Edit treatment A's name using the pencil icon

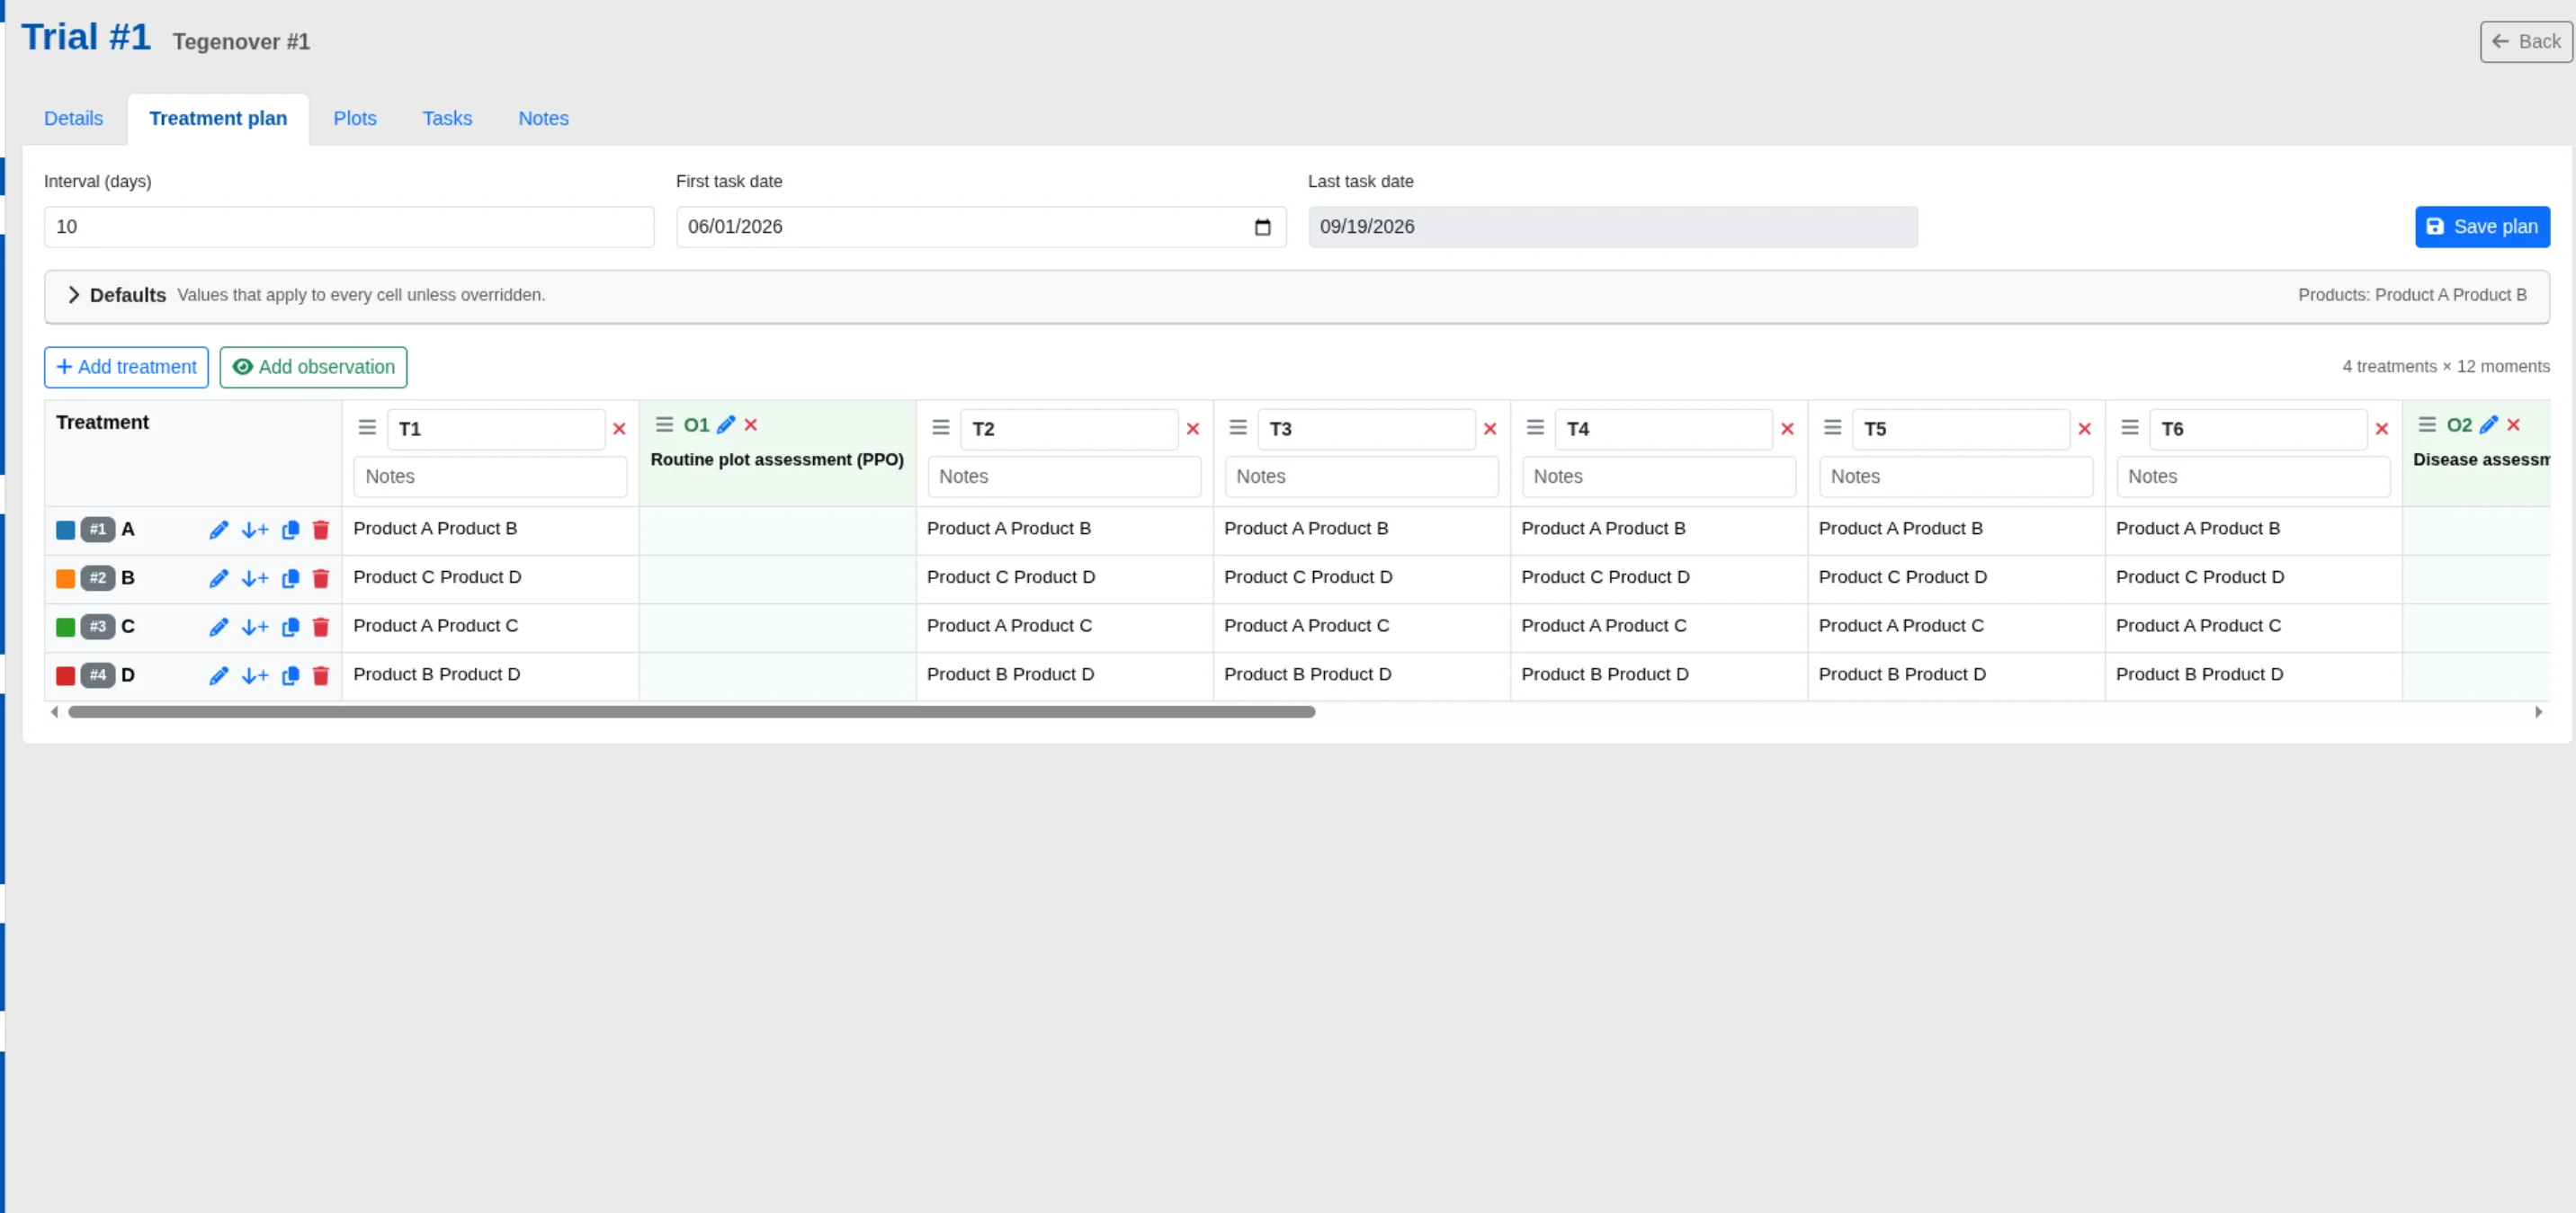[219, 530]
